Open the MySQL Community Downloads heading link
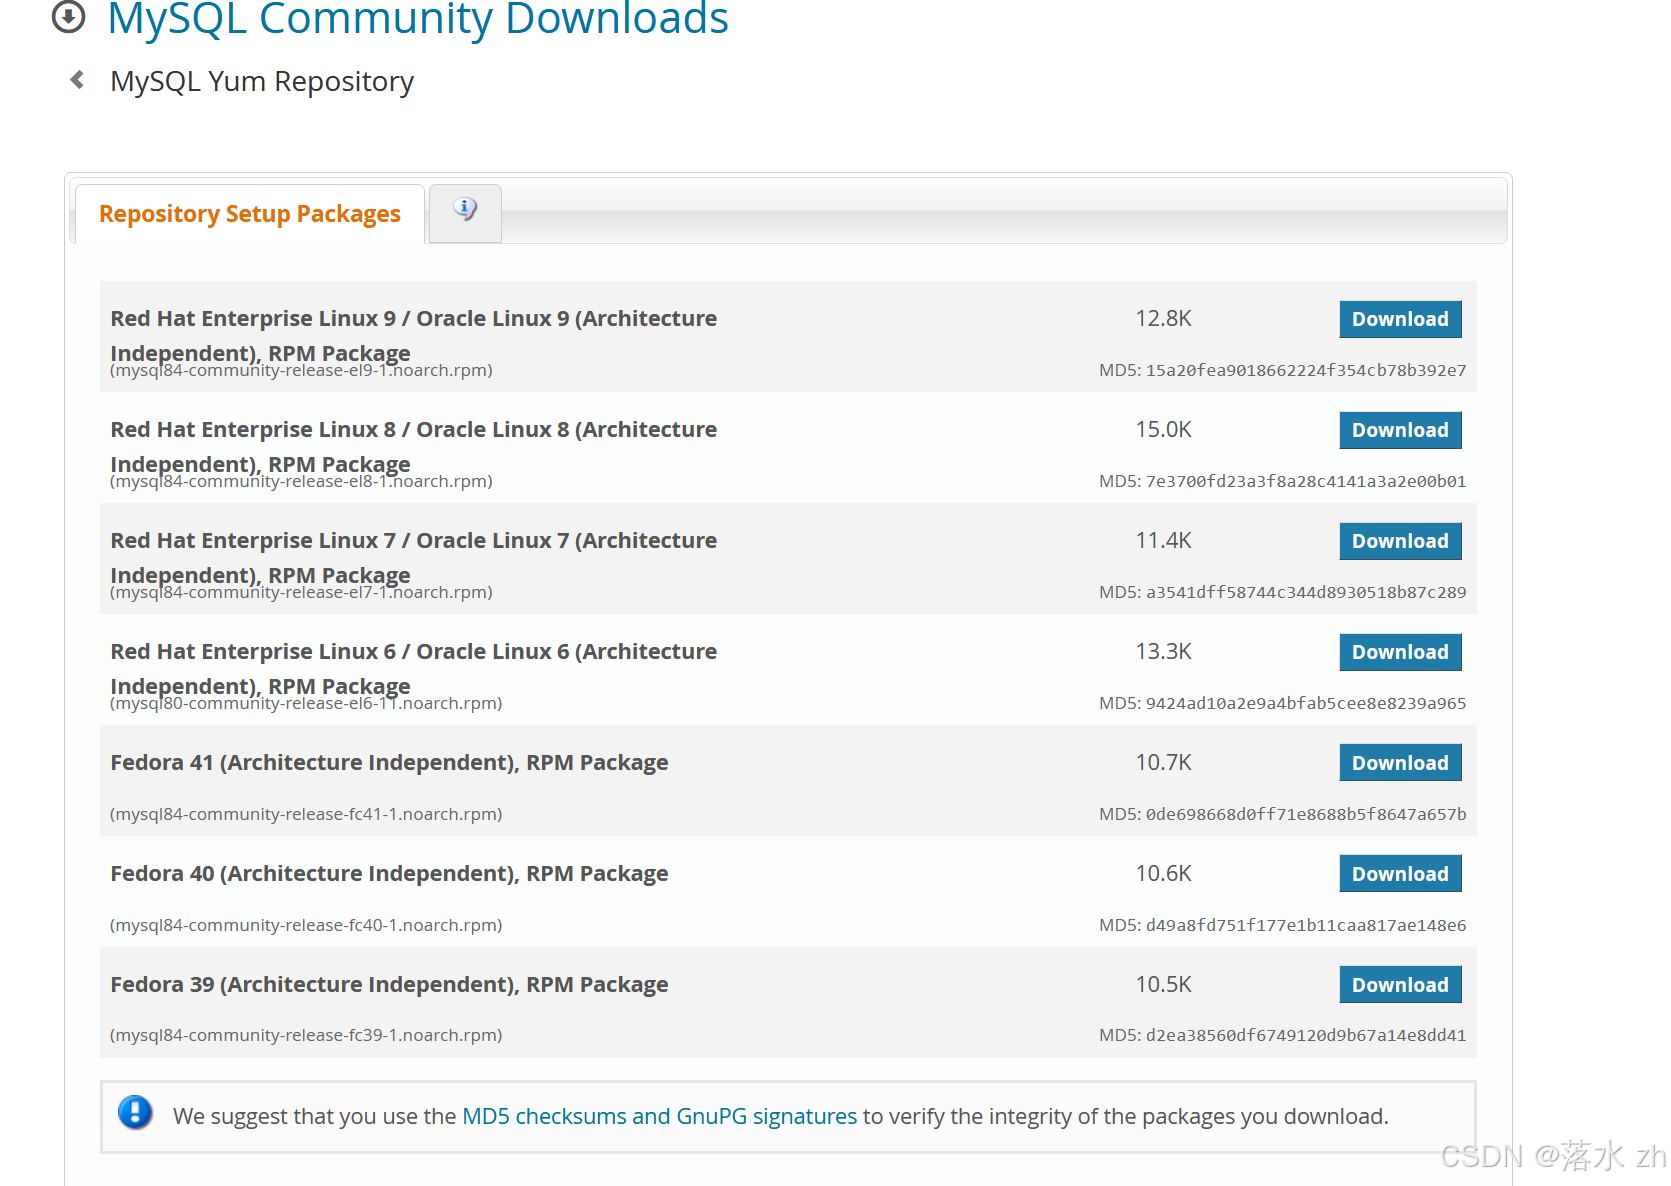The height and width of the screenshot is (1186, 1671). pos(418,18)
